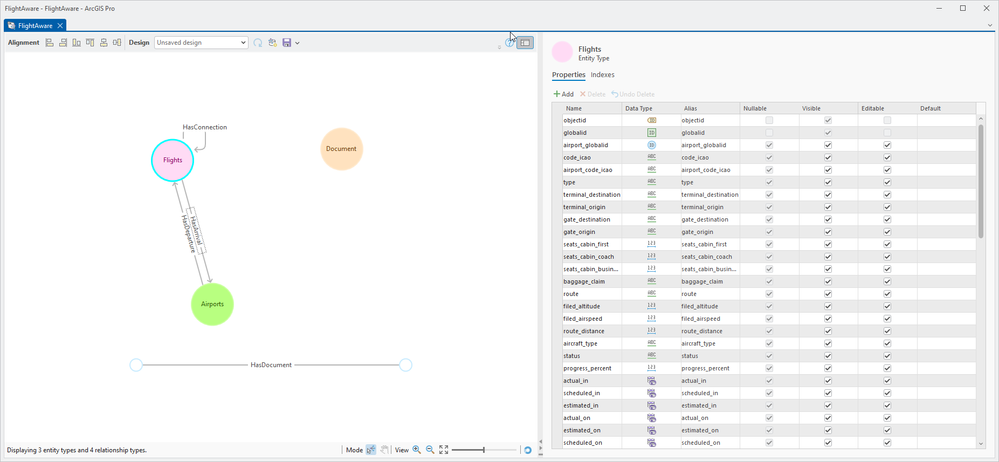
Task: Open data type cell for aircraft_type
Action: [x=651, y=343]
